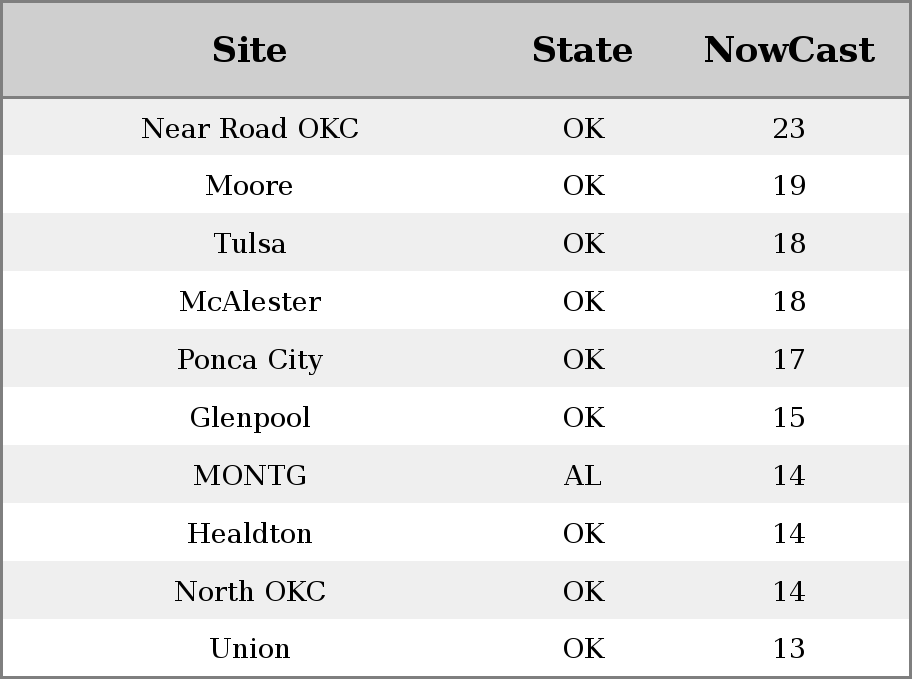Image resolution: width=912 pixels, height=679 pixels.
Task: Click the NowCast value 15
Action: pos(789,417)
